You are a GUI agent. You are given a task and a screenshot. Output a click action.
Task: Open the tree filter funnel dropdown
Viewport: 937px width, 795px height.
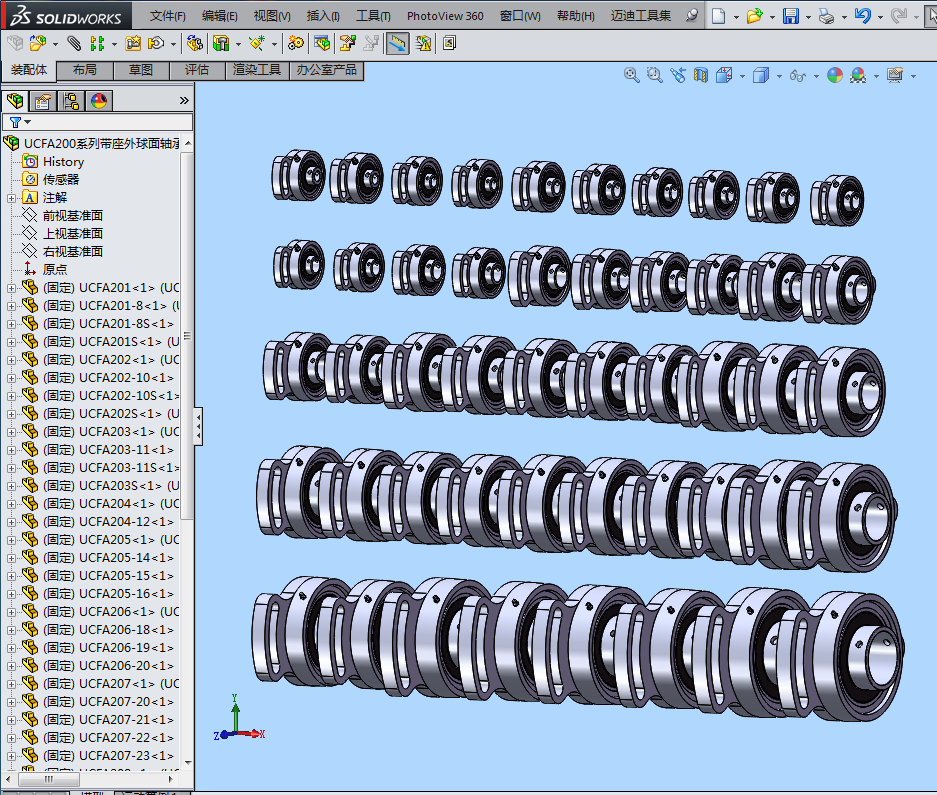(20, 122)
